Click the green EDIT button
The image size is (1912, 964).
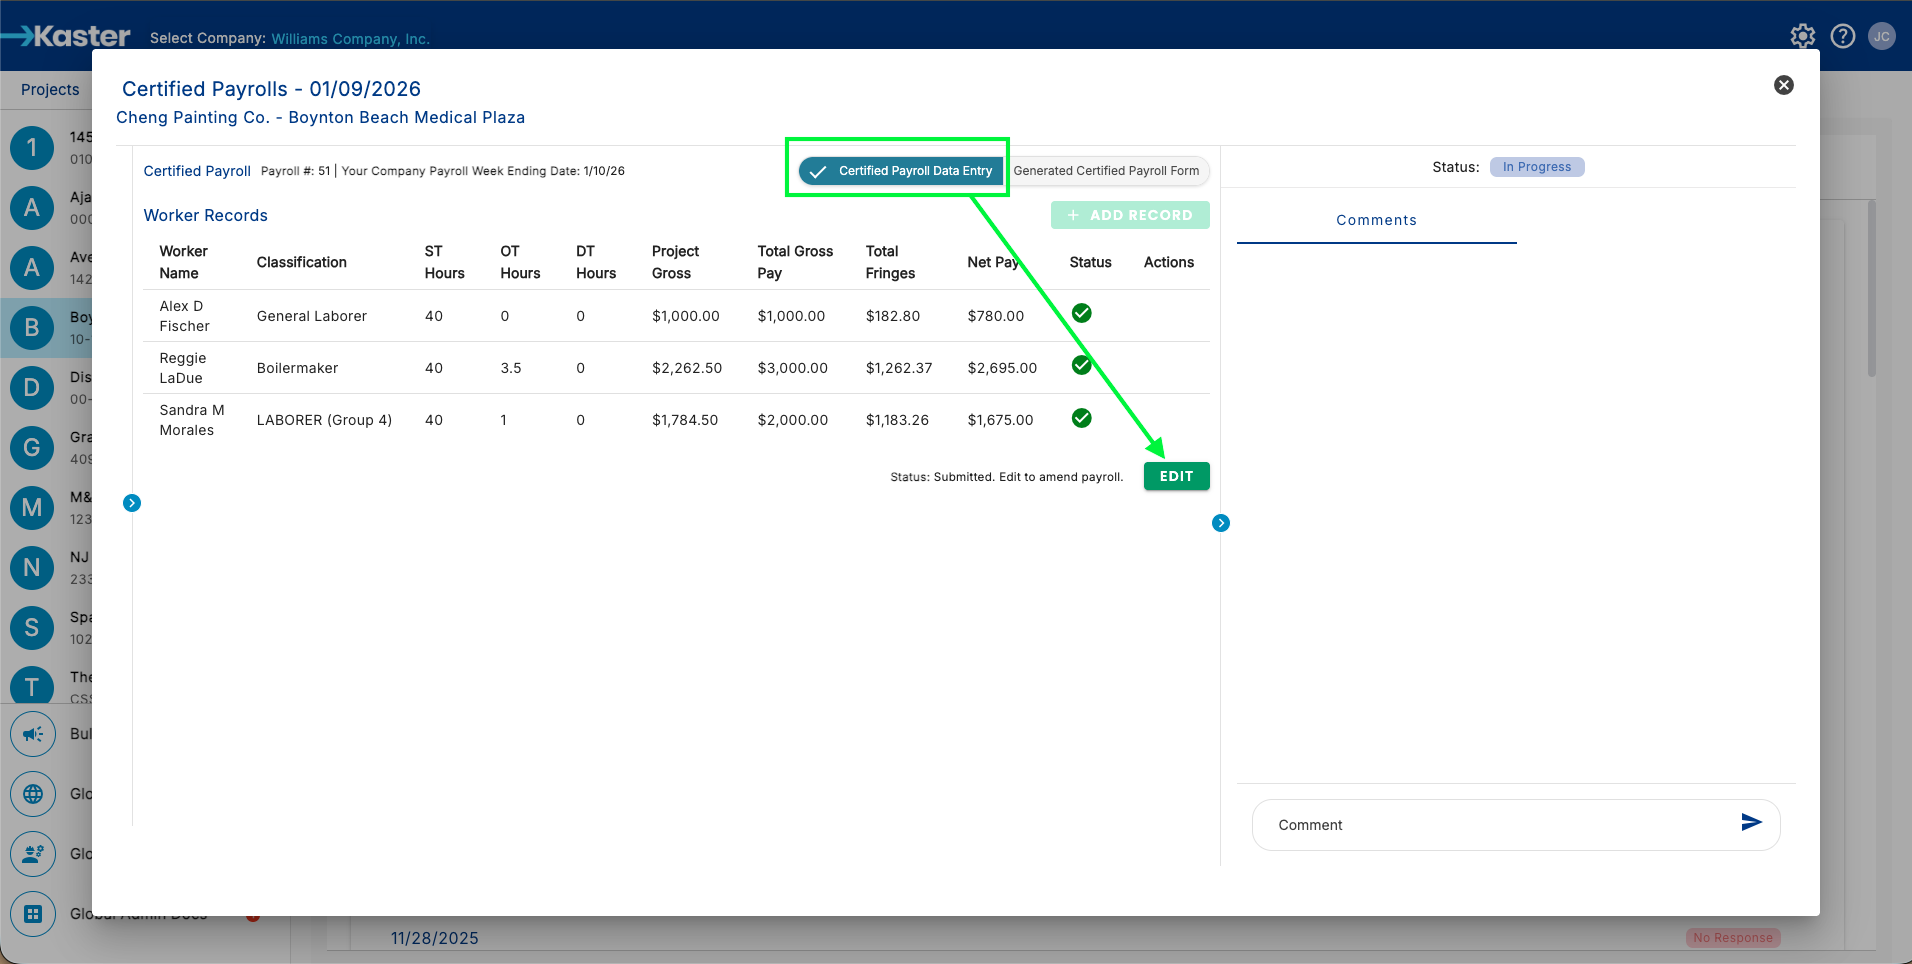coord(1176,476)
